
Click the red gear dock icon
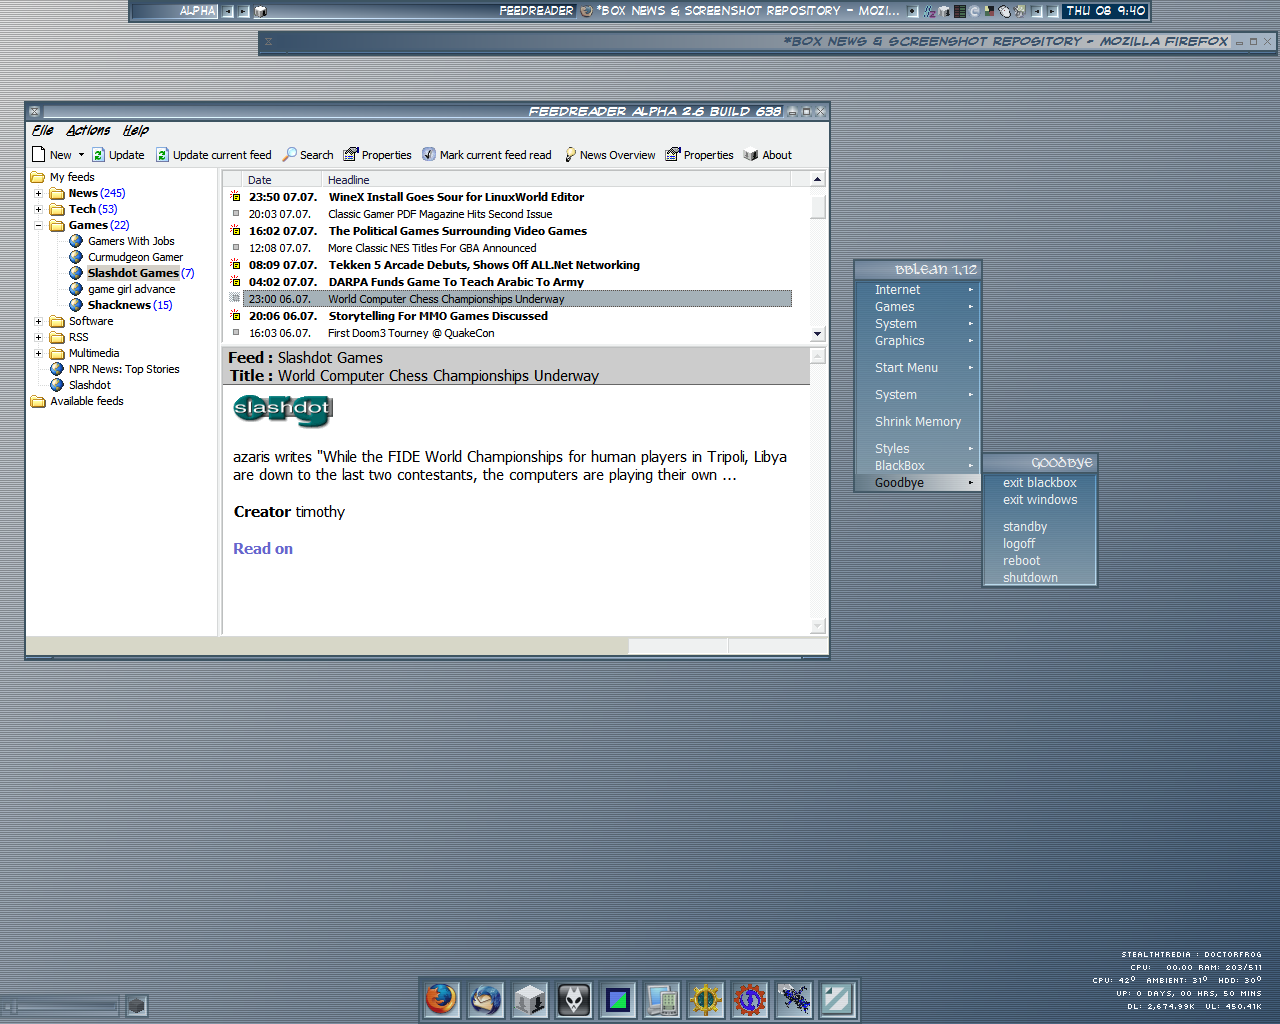click(x=750, y=999)
